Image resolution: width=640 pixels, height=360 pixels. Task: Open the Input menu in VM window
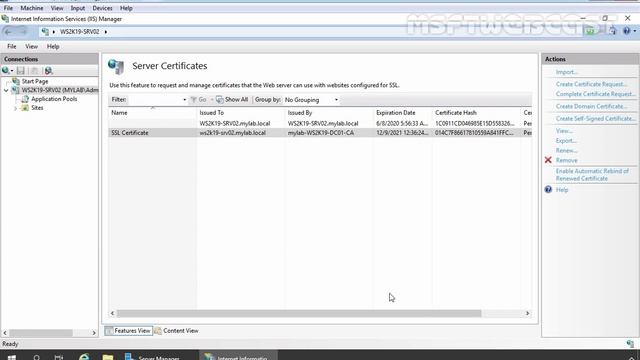point(78,8)
